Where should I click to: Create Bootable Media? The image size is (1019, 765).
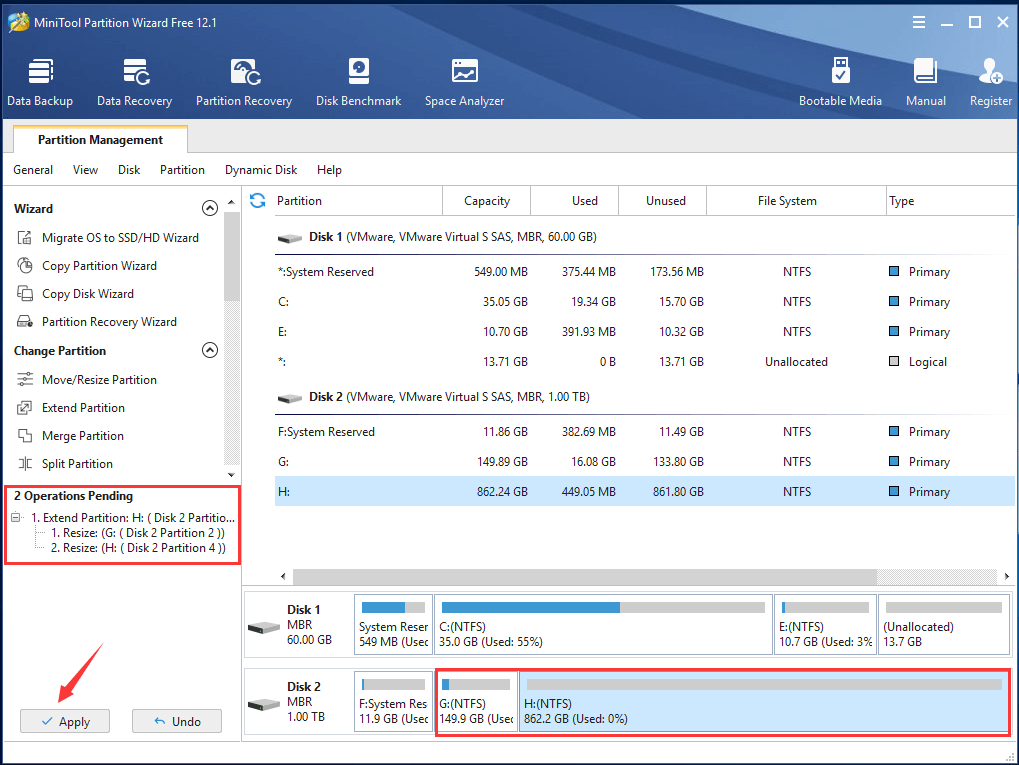tap(840, 83)
